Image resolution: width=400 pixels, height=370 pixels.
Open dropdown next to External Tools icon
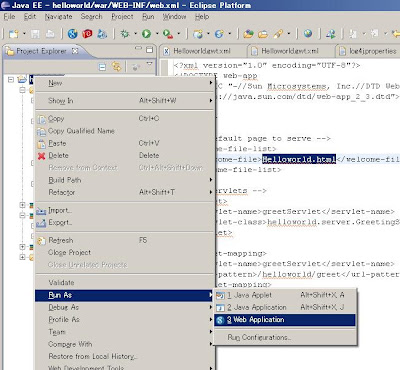179,34
